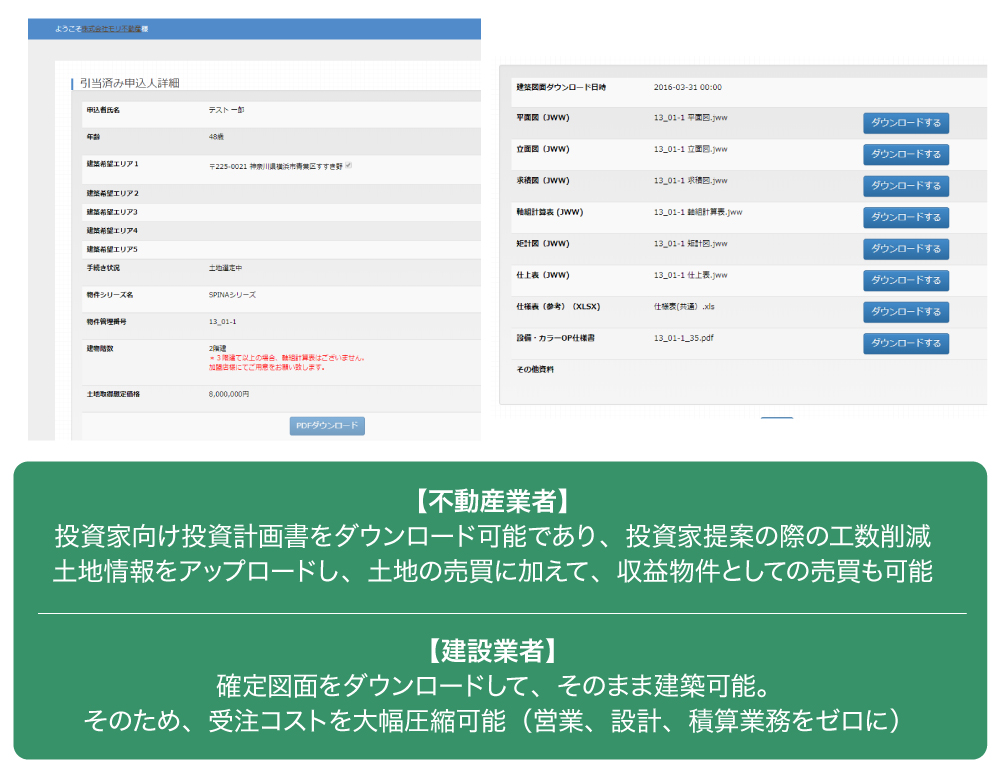The height and width of the screenshot is (778, 1000).
Task: Click the その他資料 row label
Action: tap(535, 369)
